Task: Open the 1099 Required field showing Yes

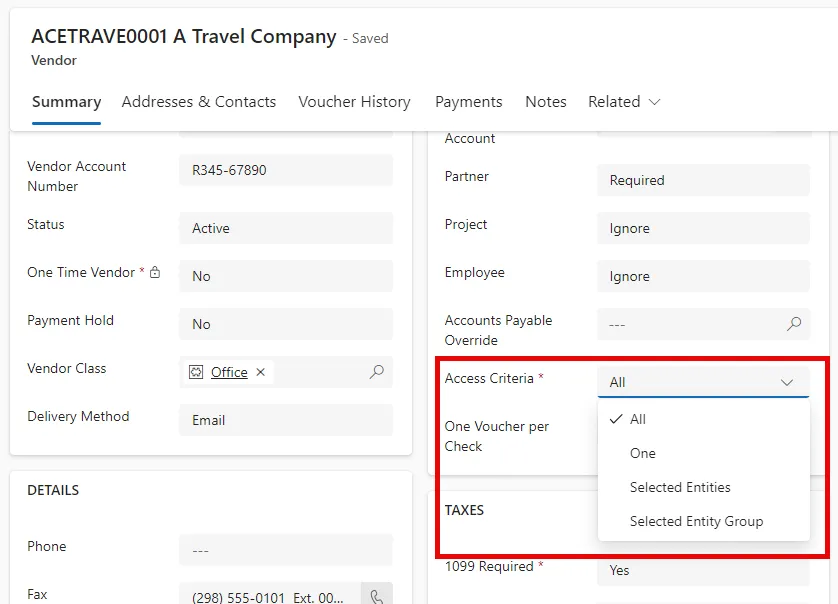Action: click(x=703, y=570)
